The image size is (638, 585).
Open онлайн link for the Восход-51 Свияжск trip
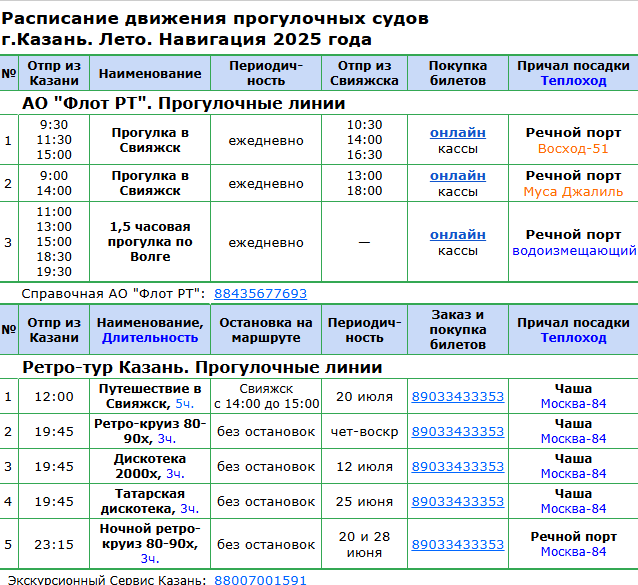click(458, 133)
